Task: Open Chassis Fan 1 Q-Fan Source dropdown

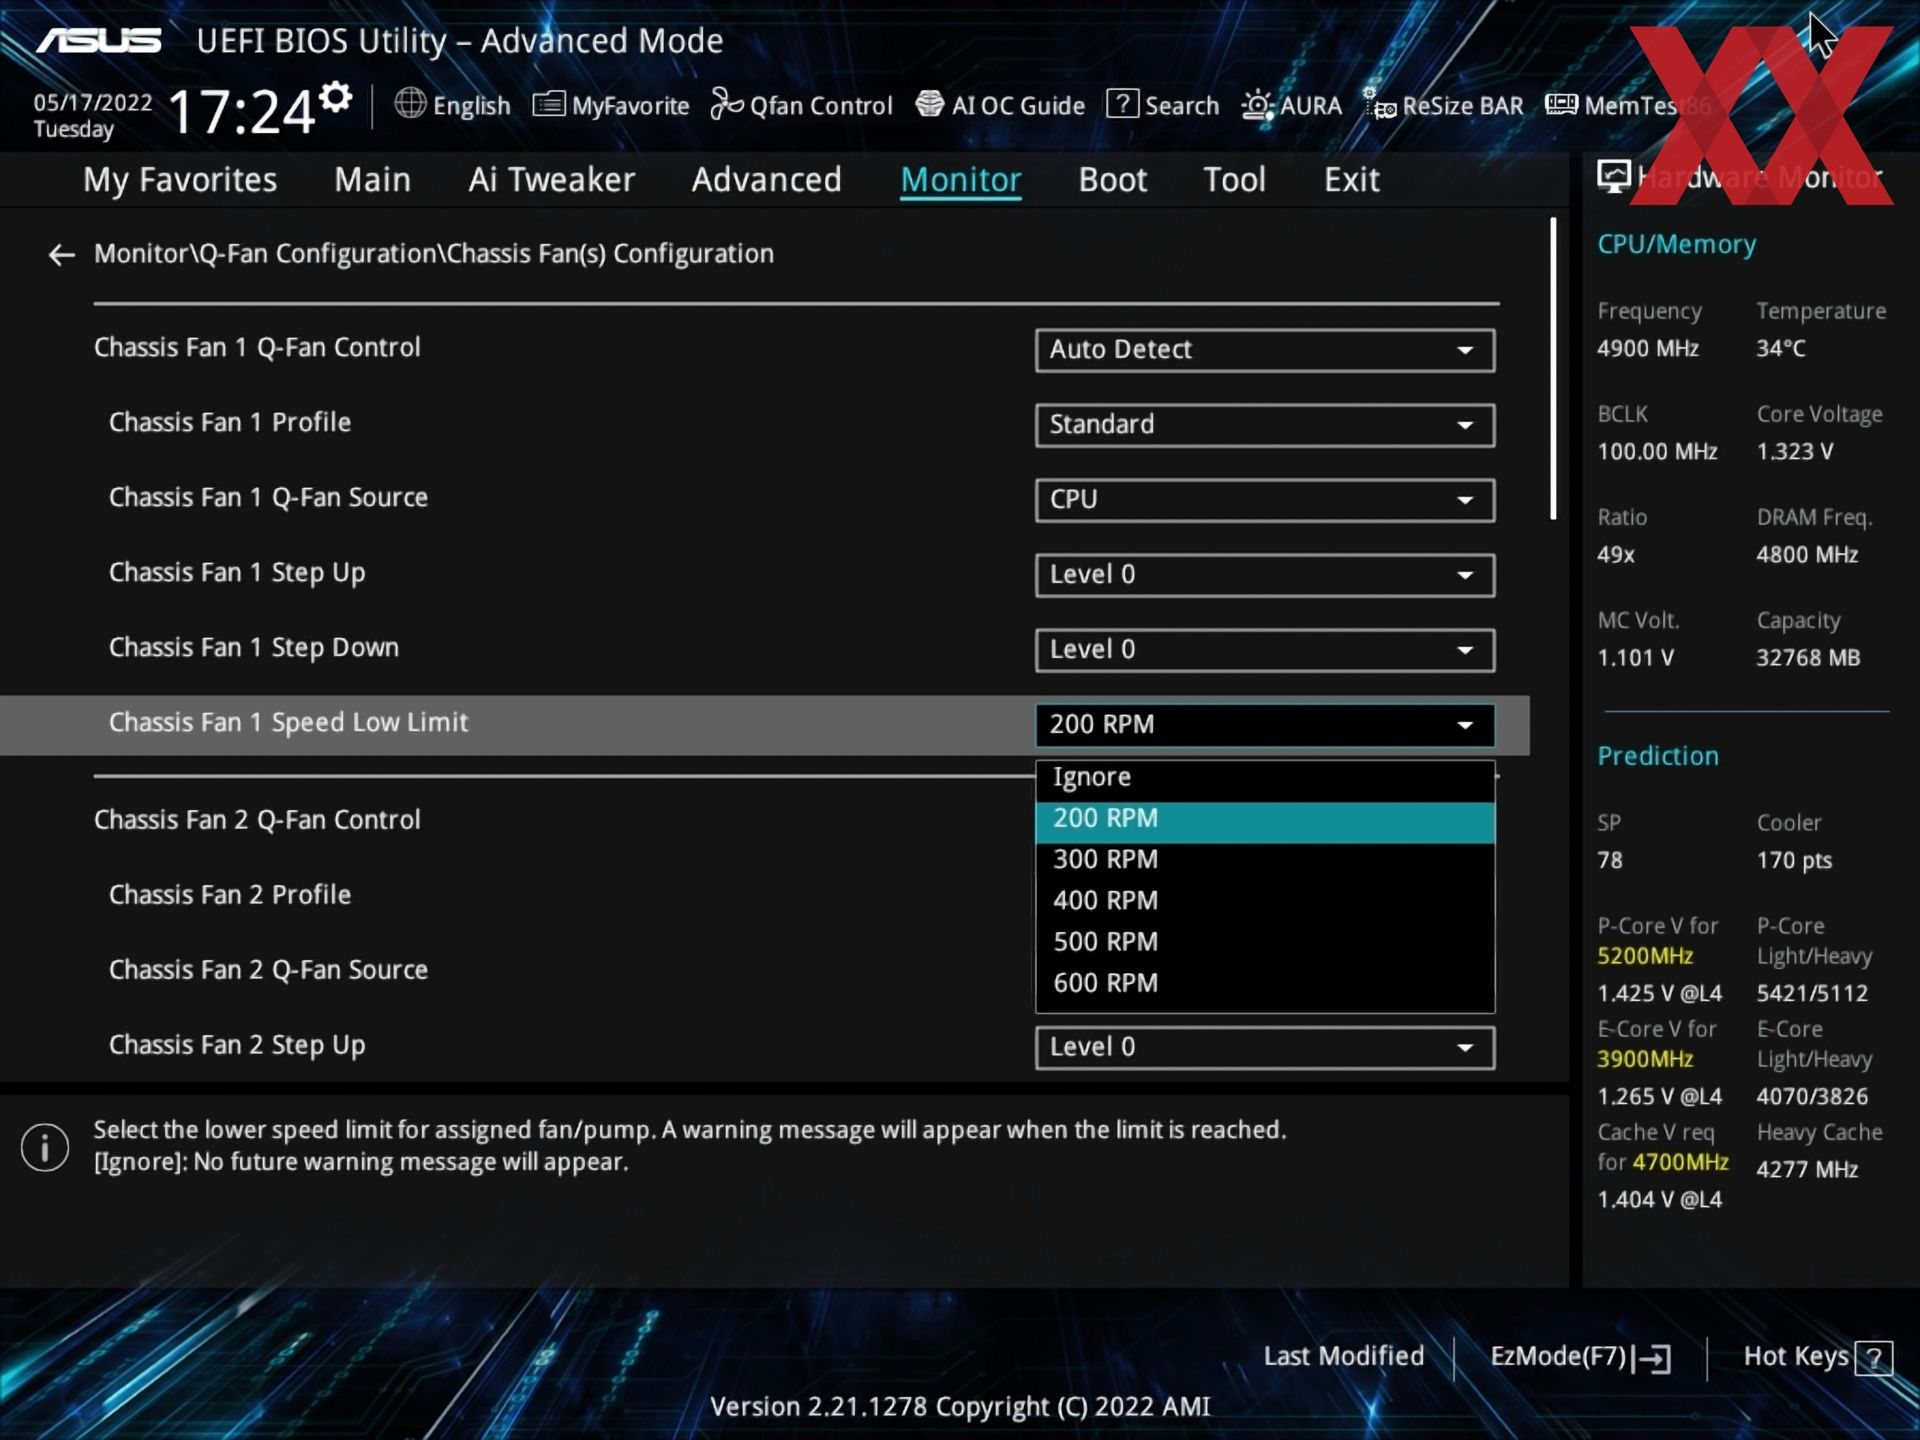Action: coord(1265,500)
